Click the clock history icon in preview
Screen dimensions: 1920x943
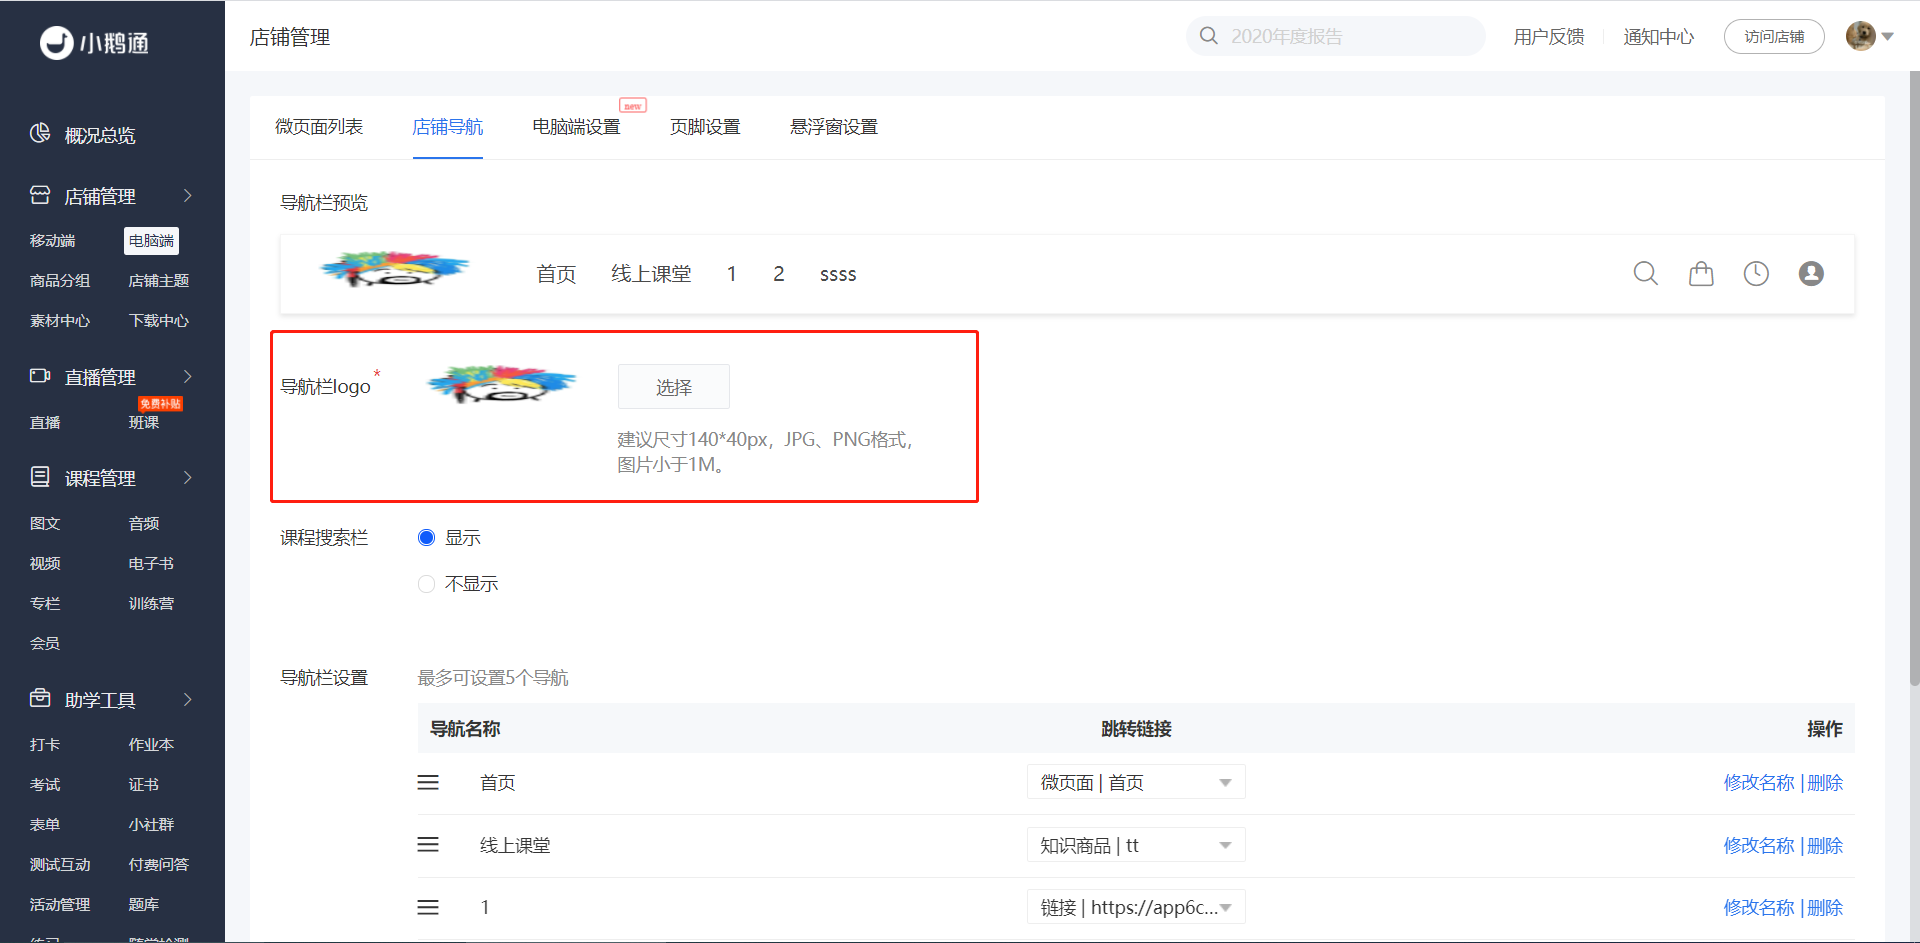tap(1756, 273)
